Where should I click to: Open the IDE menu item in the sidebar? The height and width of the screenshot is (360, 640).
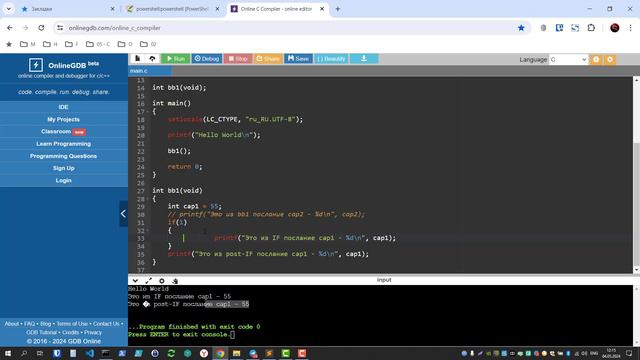click(x=64, y=107)
